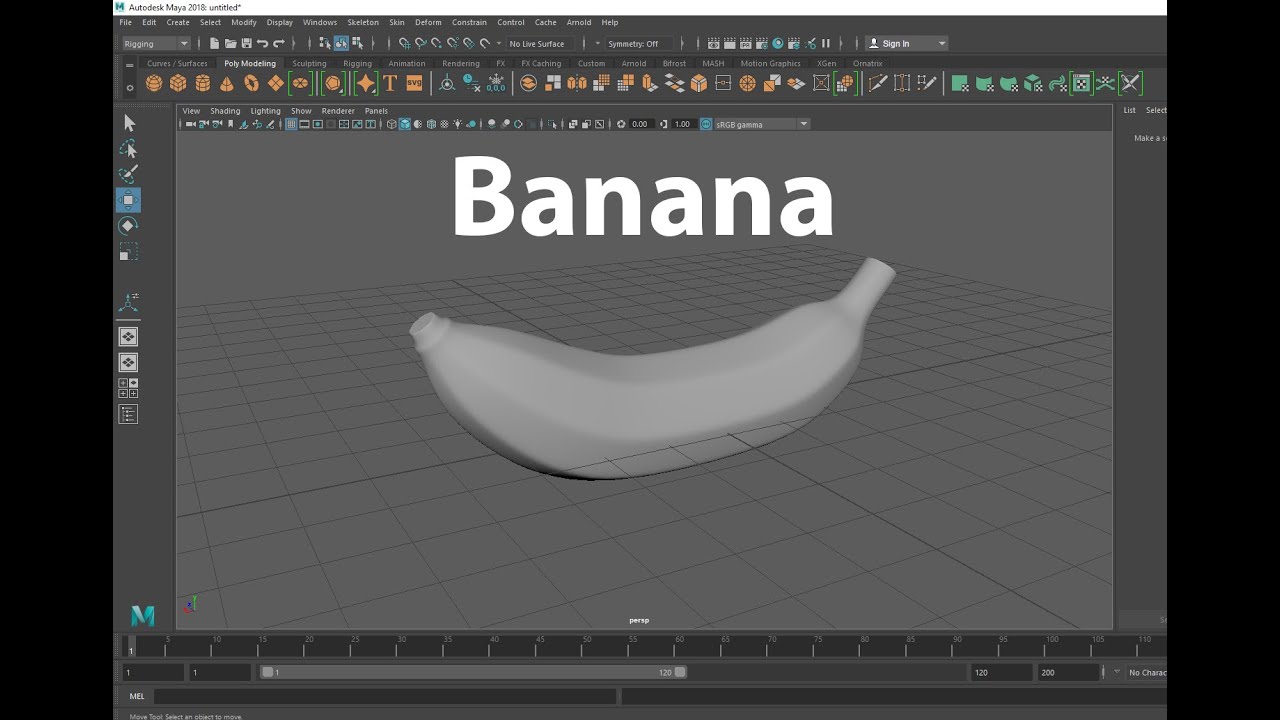Select the Lasso tool in toolbox
The width and height of the screenshot is (1280, 720).
pos(128,148)
